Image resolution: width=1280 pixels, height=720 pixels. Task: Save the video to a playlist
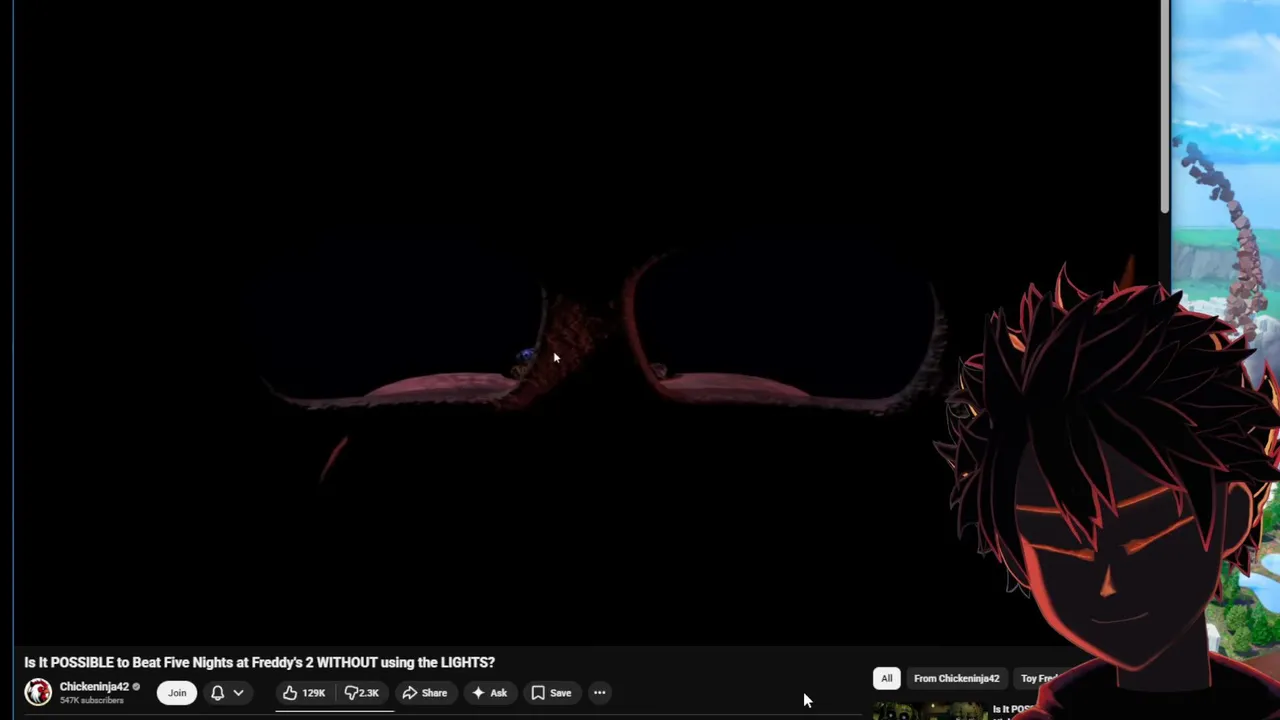(551, 693)
